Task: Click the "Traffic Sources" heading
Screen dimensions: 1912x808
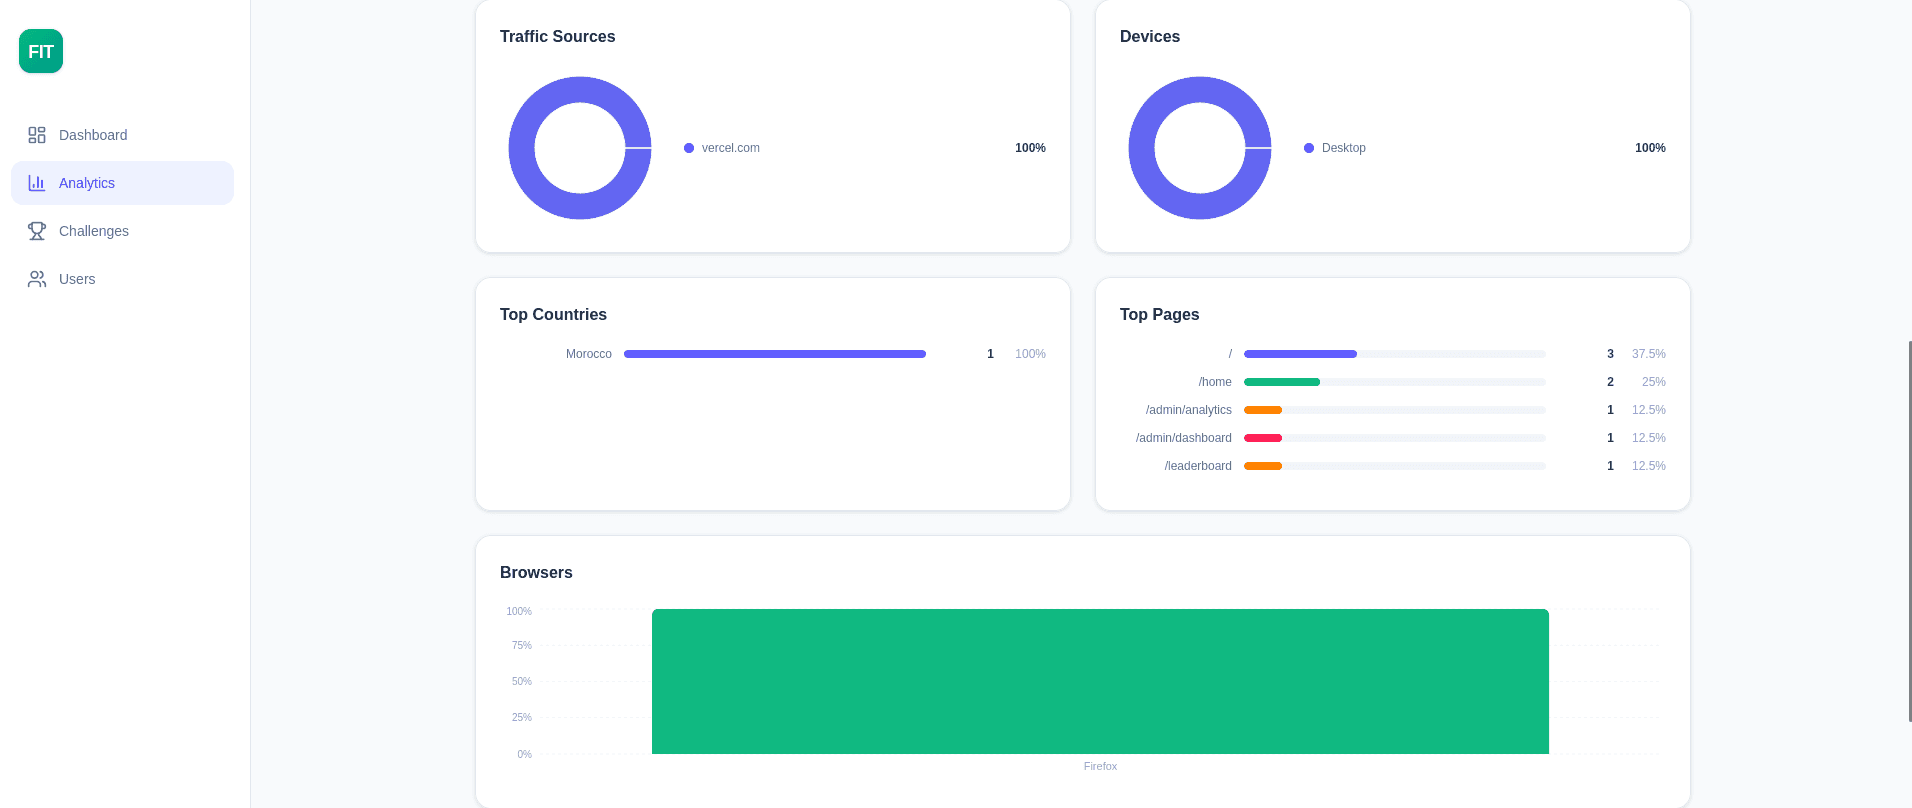Action: (558, 37)
